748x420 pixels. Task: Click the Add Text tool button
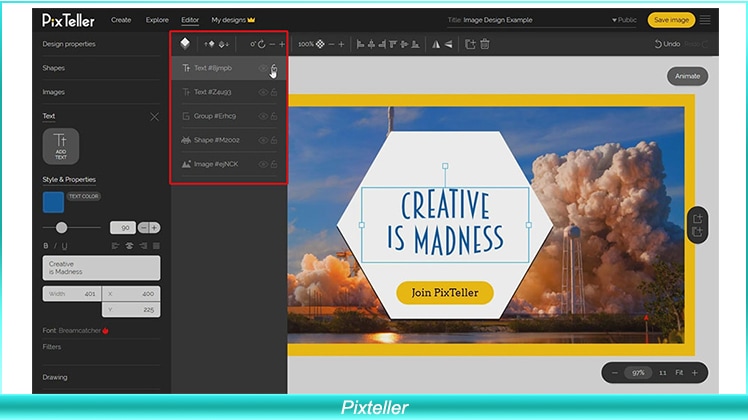click(x=60, y=146)
